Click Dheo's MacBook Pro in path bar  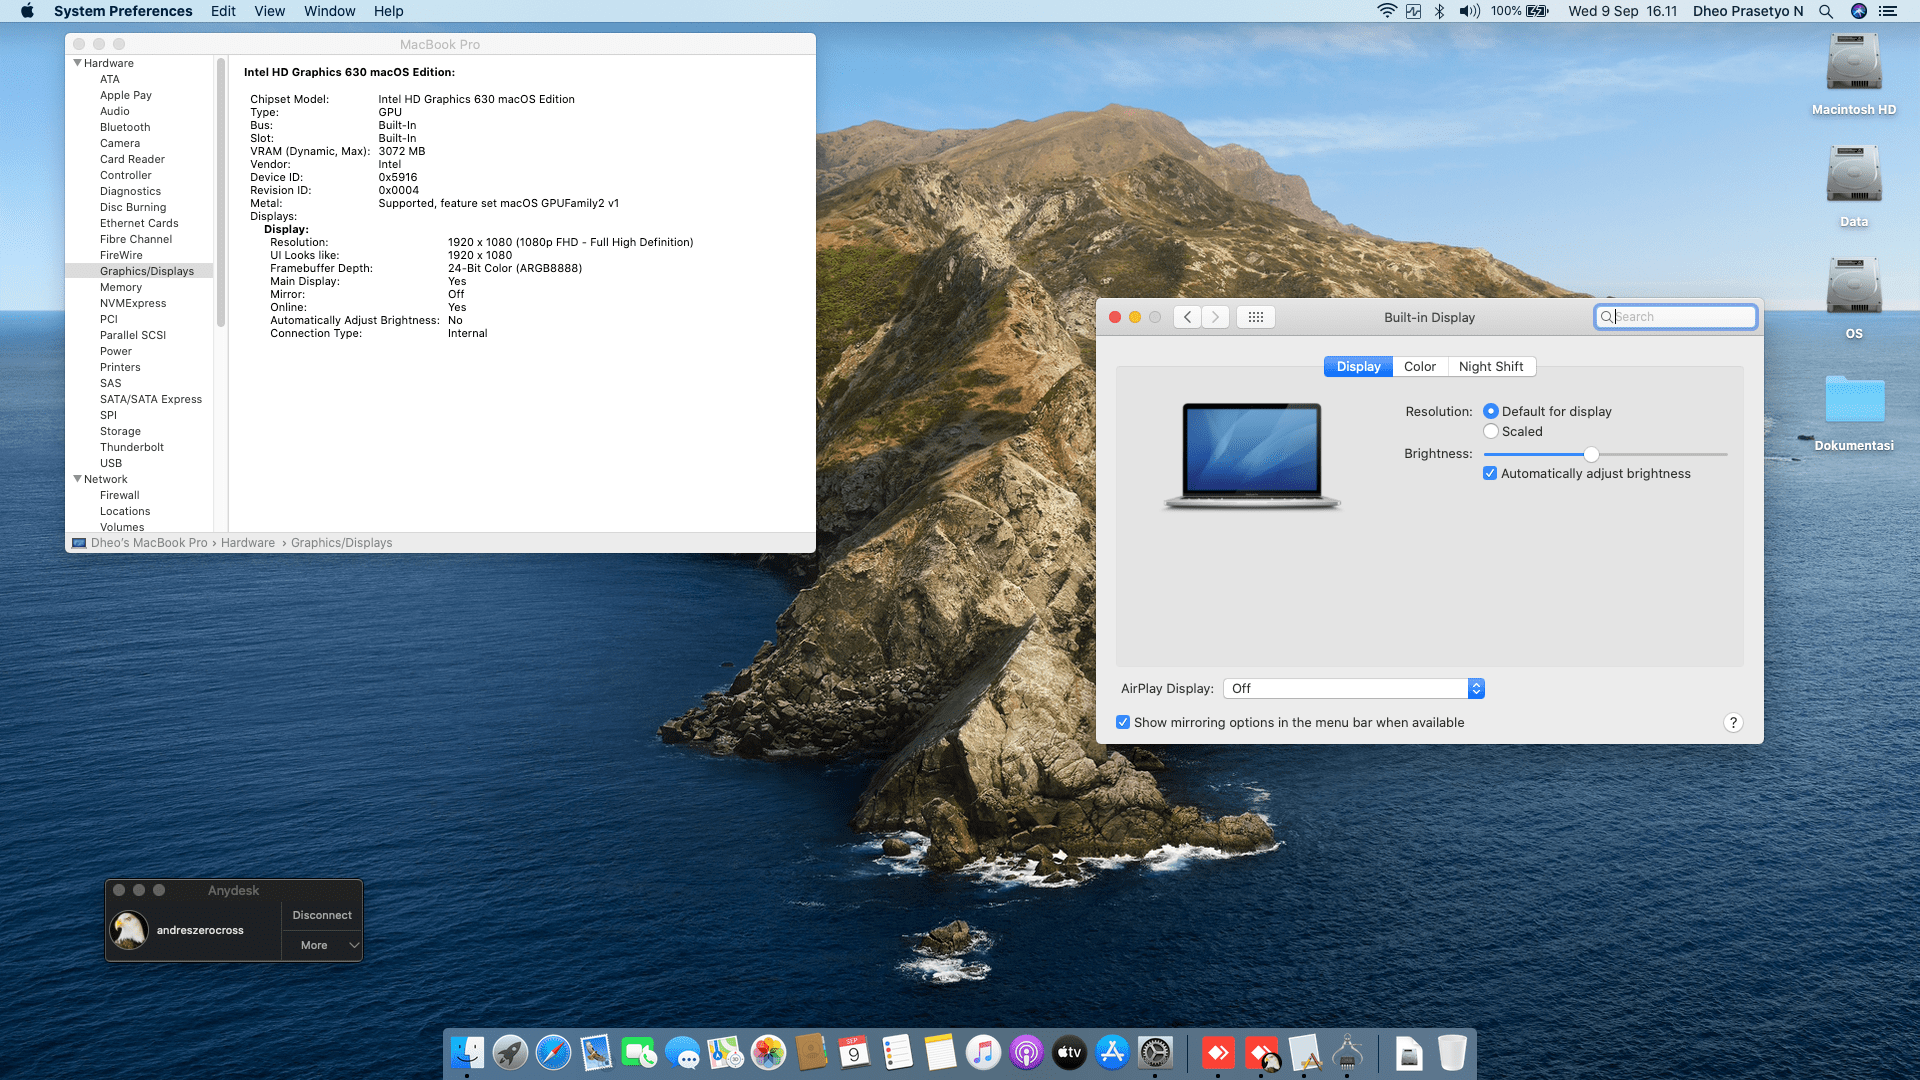point(149,543)
